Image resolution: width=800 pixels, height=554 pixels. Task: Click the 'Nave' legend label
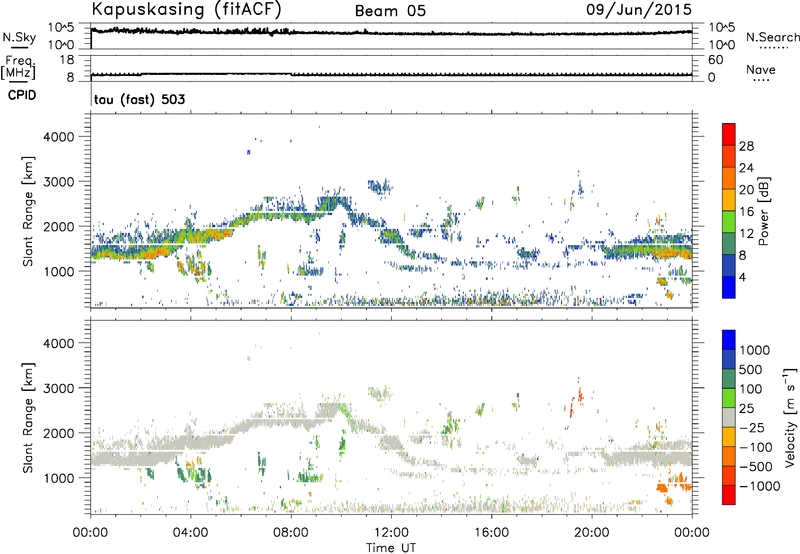pyautogui.click(x=761, y=69)
